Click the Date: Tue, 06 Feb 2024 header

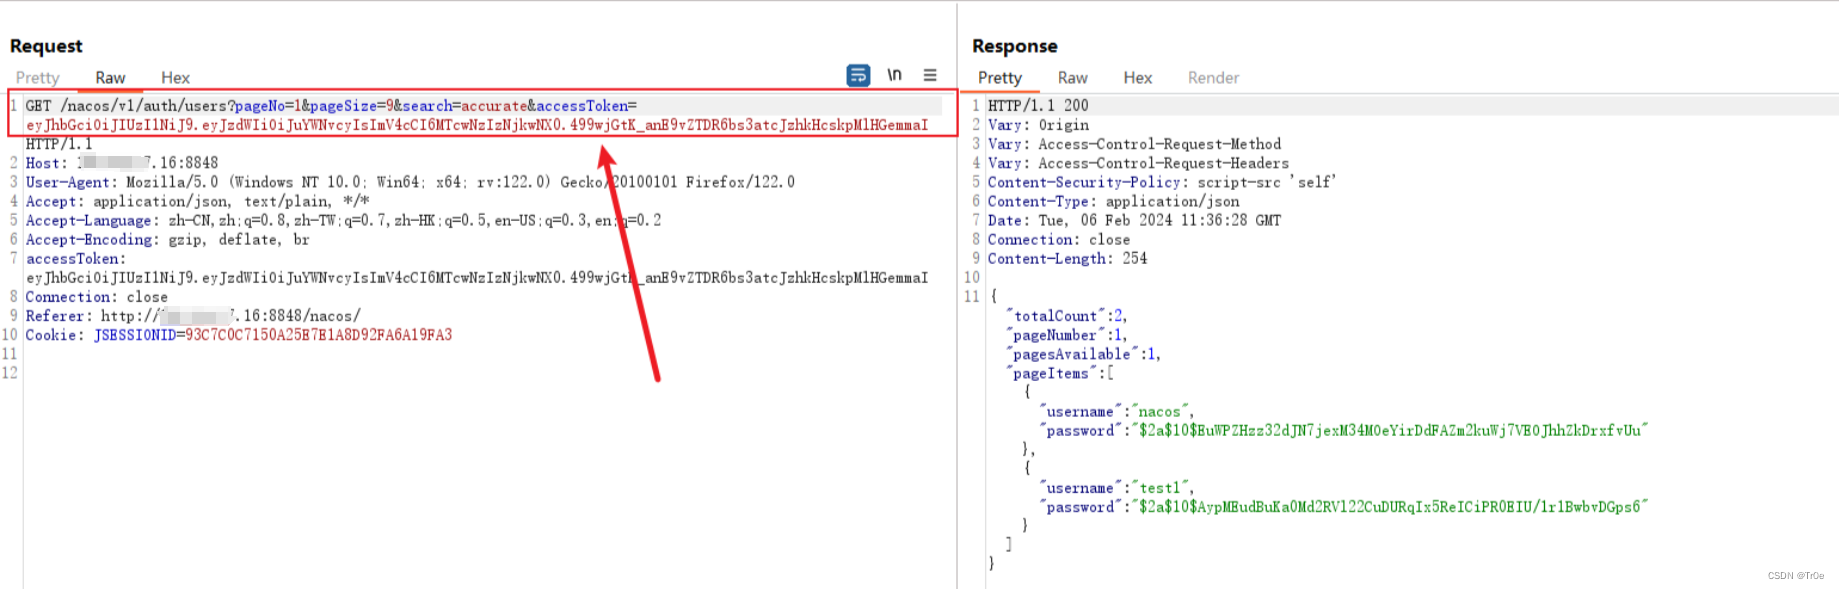(1134, 220)
